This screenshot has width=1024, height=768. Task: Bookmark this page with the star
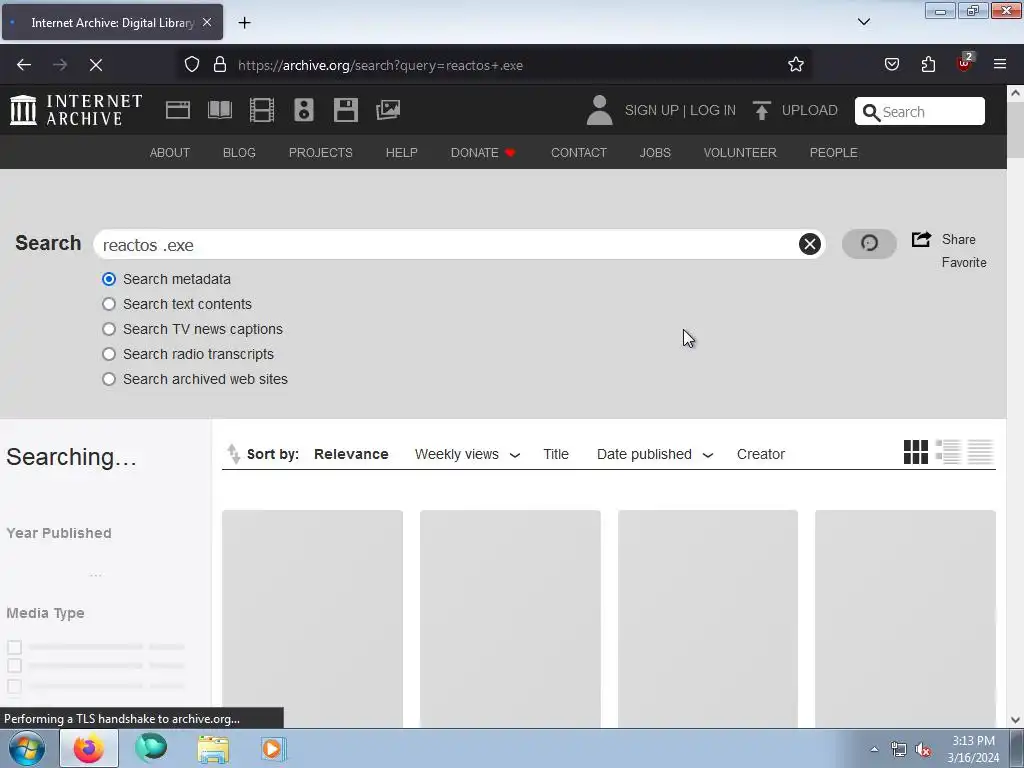tap(795, 65)
